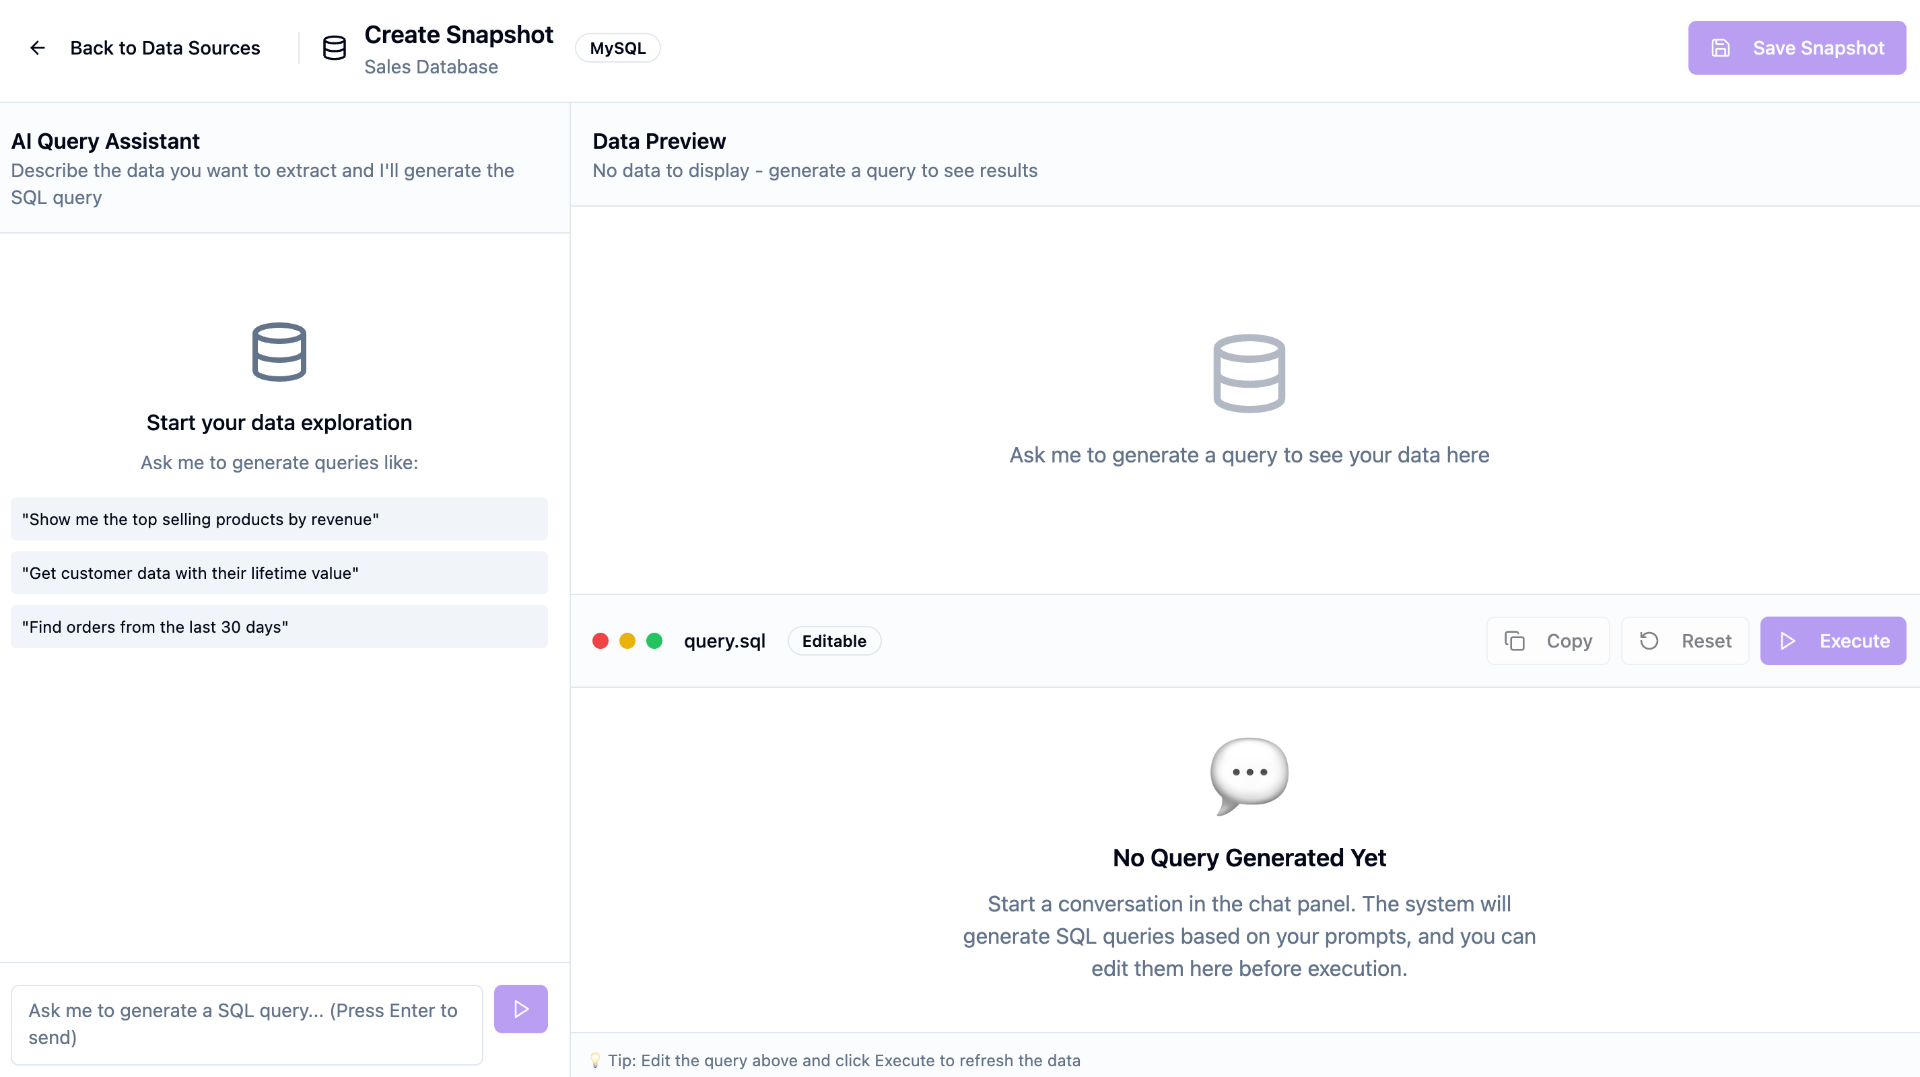1920x1077 pixels.
Task: Click the back arrow icon
Action: 37,48
